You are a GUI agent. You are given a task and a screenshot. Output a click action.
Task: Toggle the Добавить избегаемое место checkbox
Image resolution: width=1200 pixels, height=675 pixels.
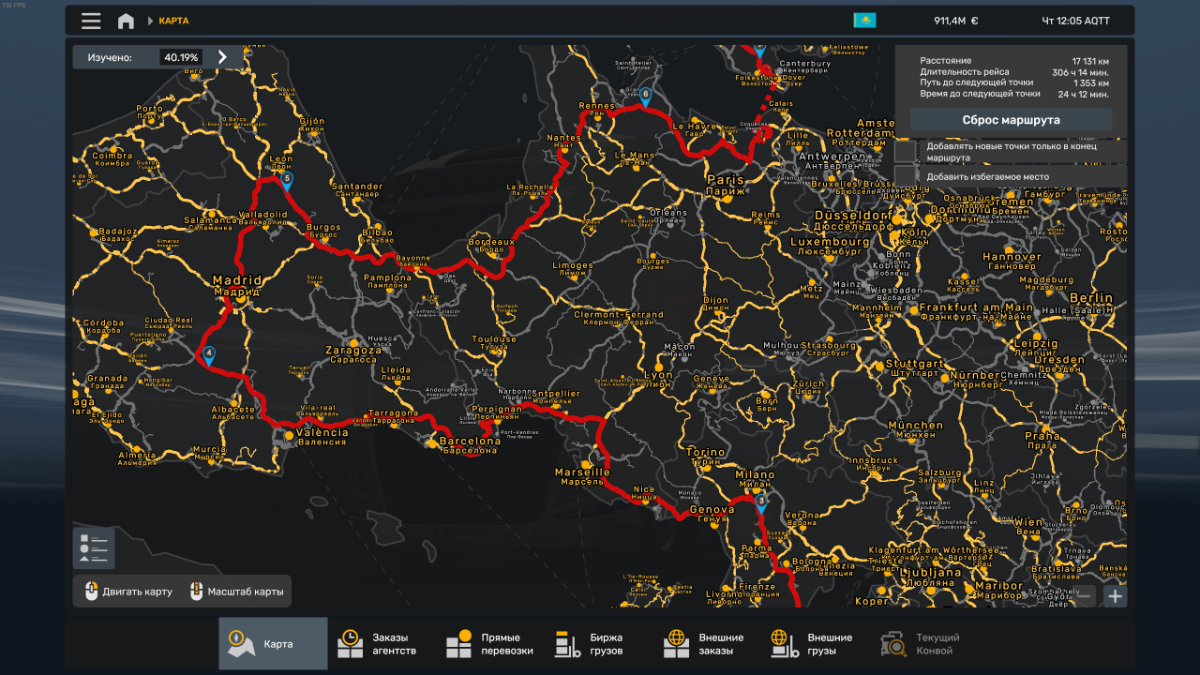905,176
